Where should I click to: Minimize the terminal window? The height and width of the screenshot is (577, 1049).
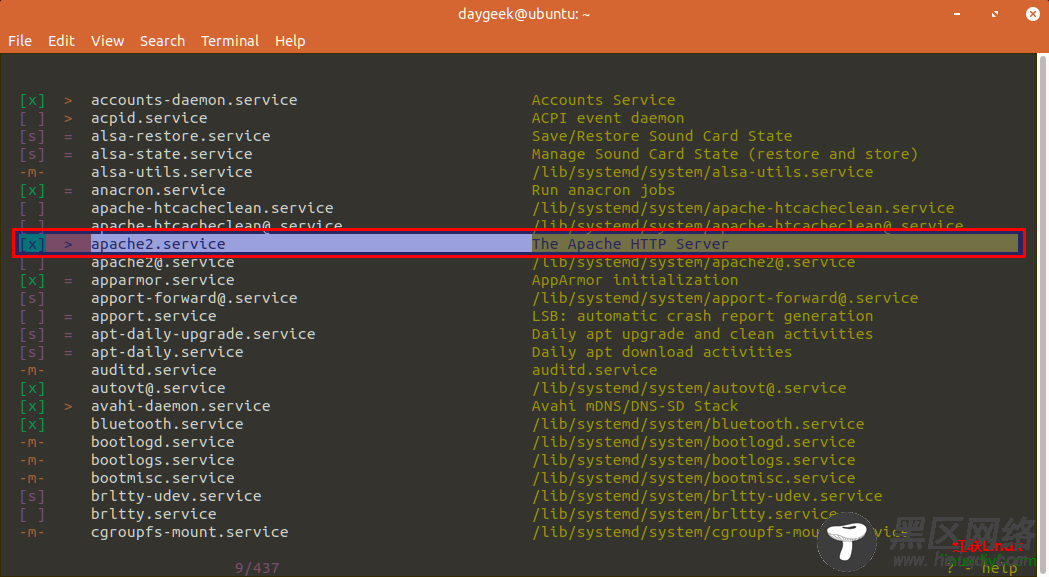[957, 14]
